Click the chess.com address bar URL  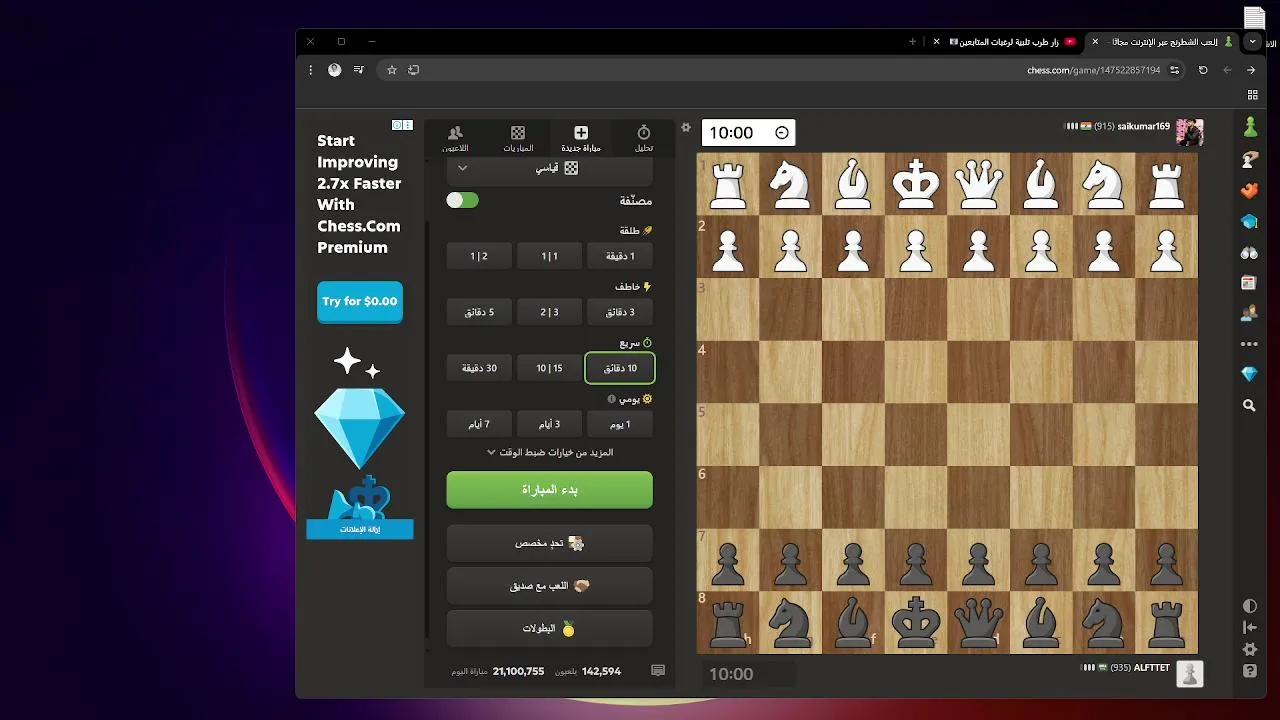(1093, 70)
